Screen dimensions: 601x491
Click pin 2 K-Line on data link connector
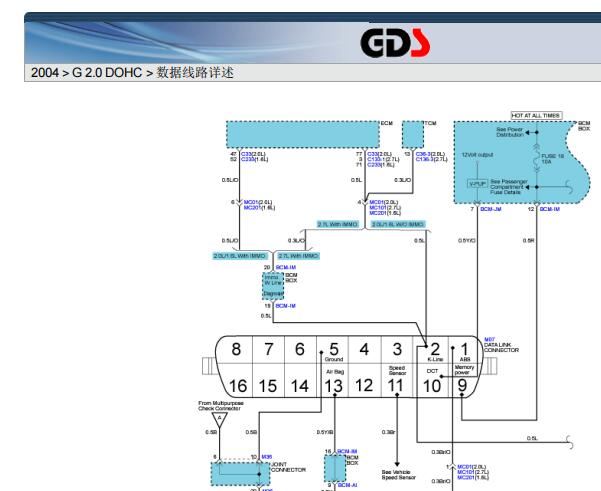point(435,351)
